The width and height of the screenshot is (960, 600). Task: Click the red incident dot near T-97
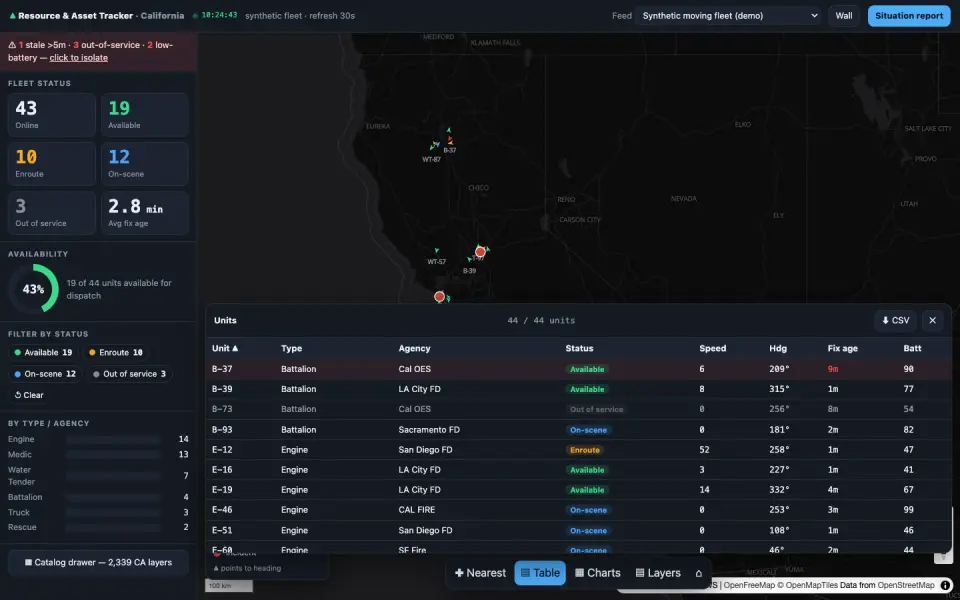pos(480,252)
